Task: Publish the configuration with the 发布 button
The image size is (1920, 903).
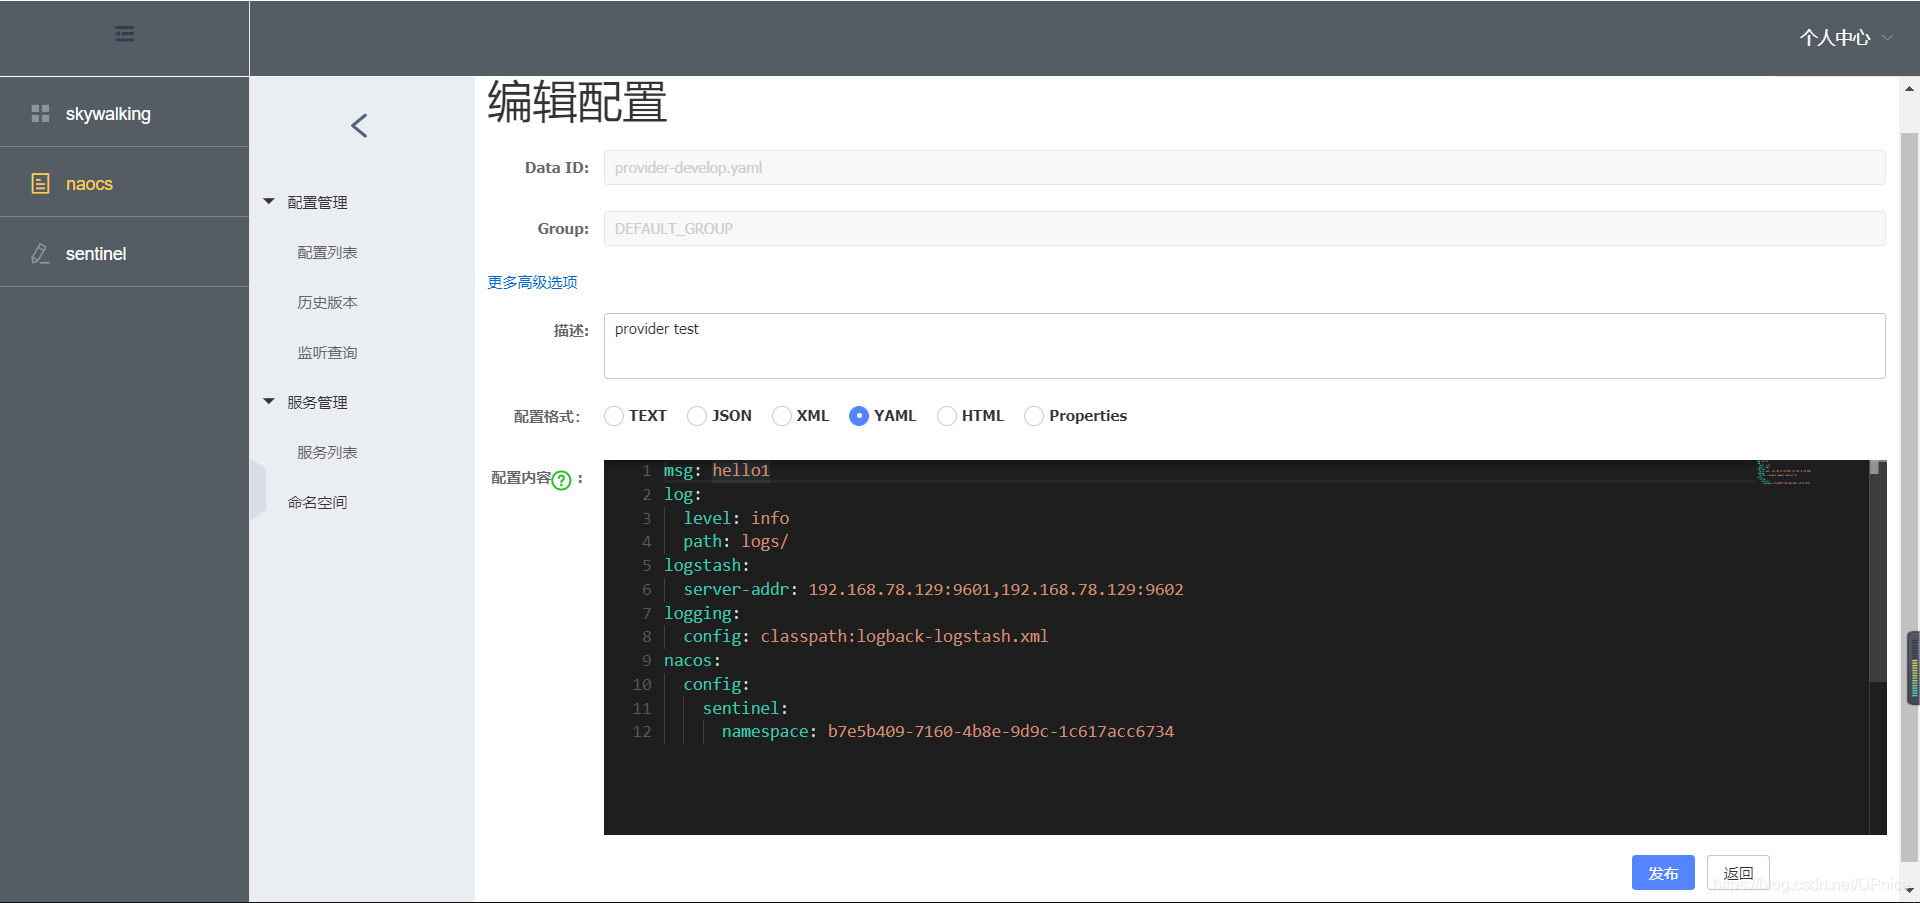Action: tap(1662, 872)
